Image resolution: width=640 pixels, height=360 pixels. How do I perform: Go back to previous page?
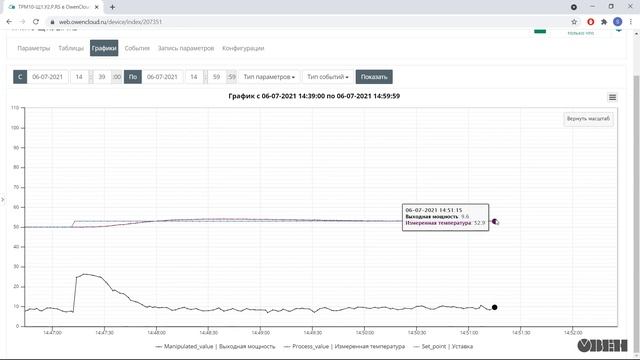click(x=9, y=22)
